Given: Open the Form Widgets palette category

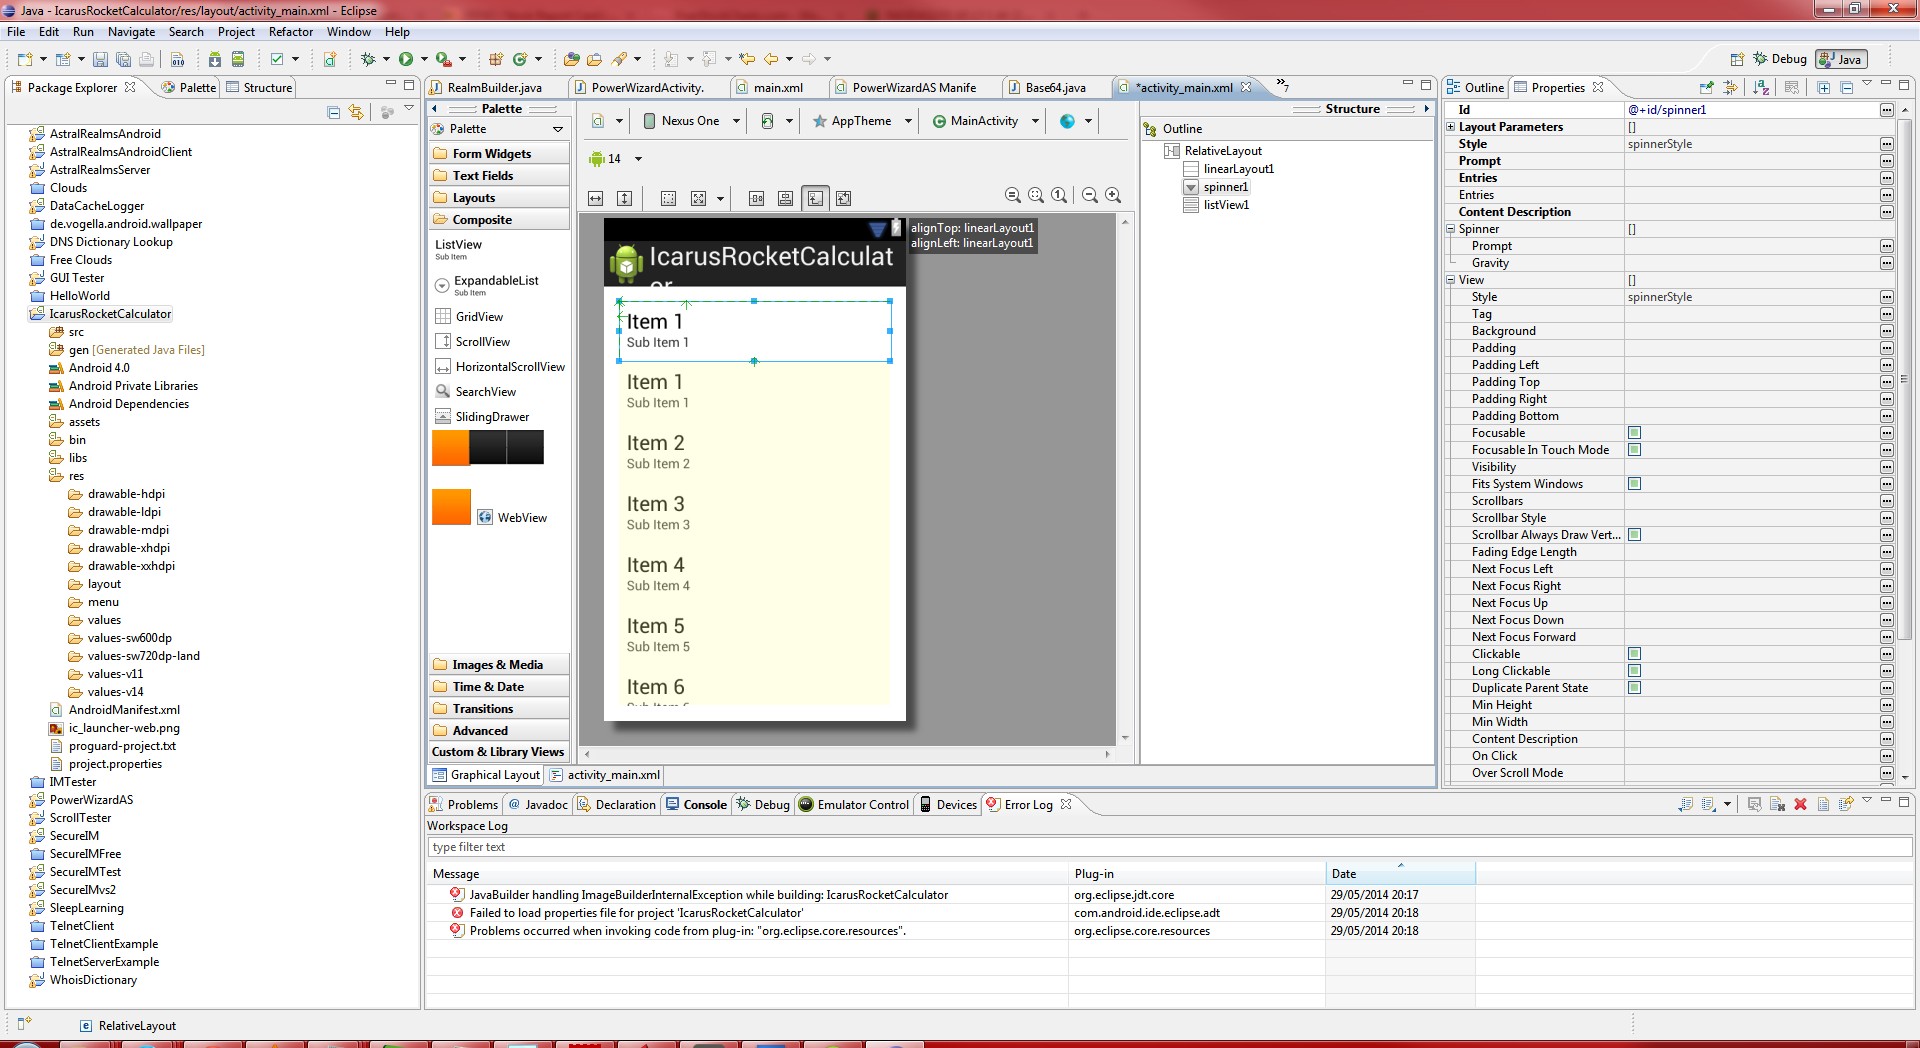Looking at the screenshot, I should (x=499, y=154).
